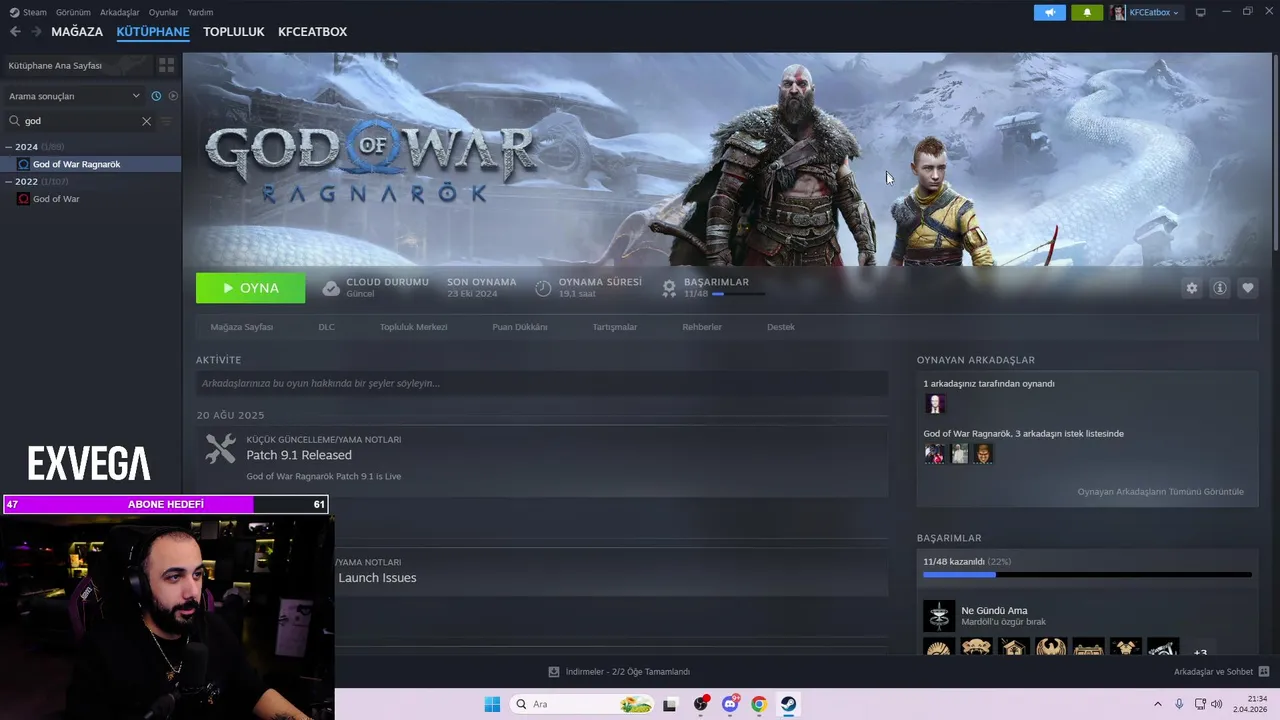The width and height of the screenshot is (1280, 720).
Task: Click the announcements megaphone icon
Action: pos(1049,12)
